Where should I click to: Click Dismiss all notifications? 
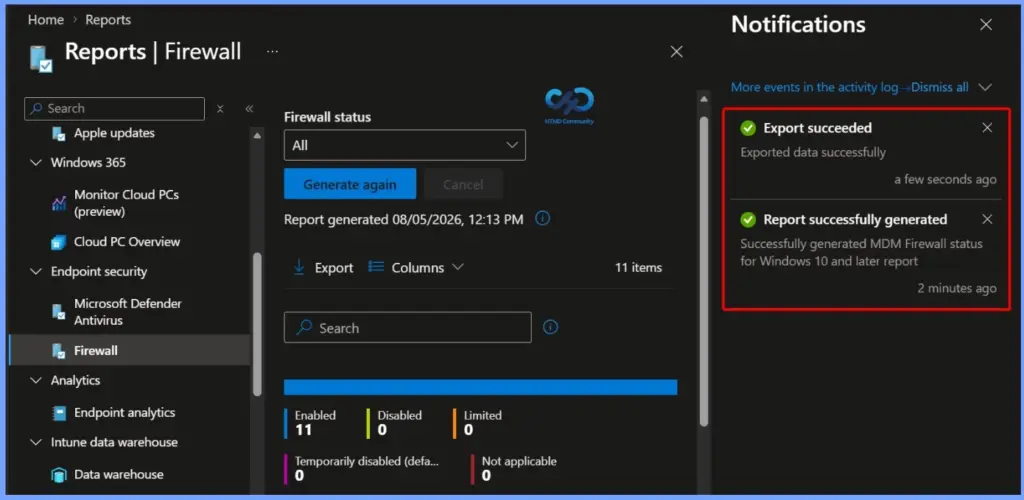pos(940,87)
